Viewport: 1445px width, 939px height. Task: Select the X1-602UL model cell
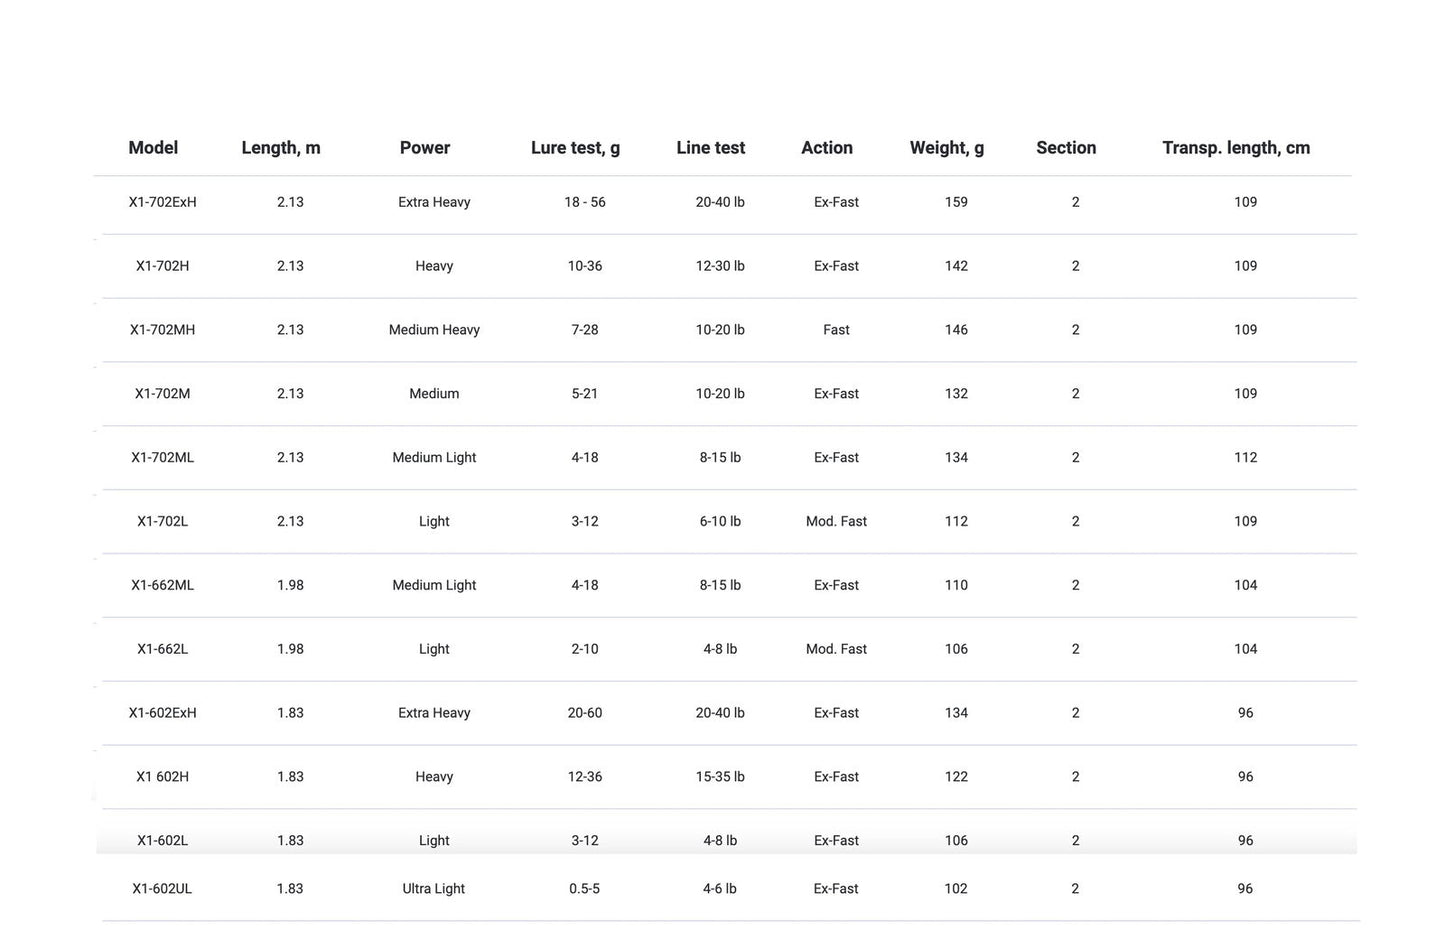tap(162, 889)
